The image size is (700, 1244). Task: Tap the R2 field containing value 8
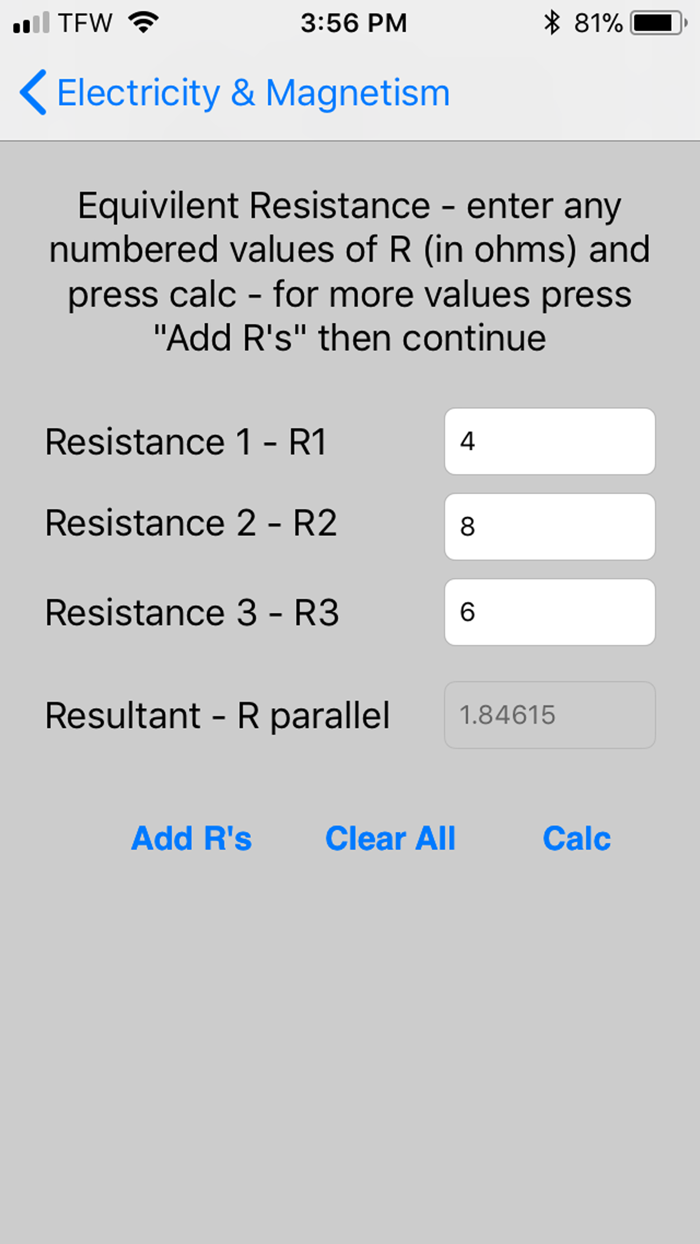(x=549, y=526)
